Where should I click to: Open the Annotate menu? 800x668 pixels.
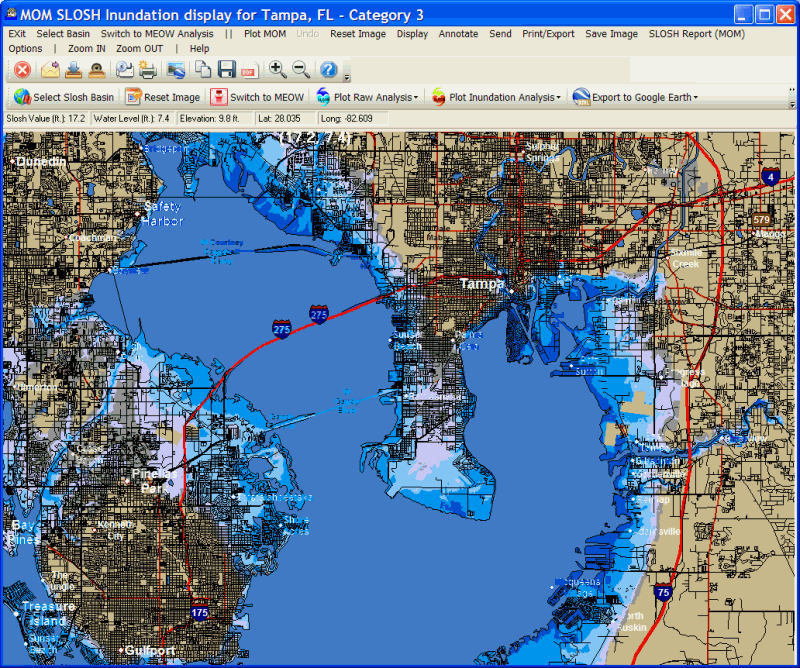click(x=458, y=34)
